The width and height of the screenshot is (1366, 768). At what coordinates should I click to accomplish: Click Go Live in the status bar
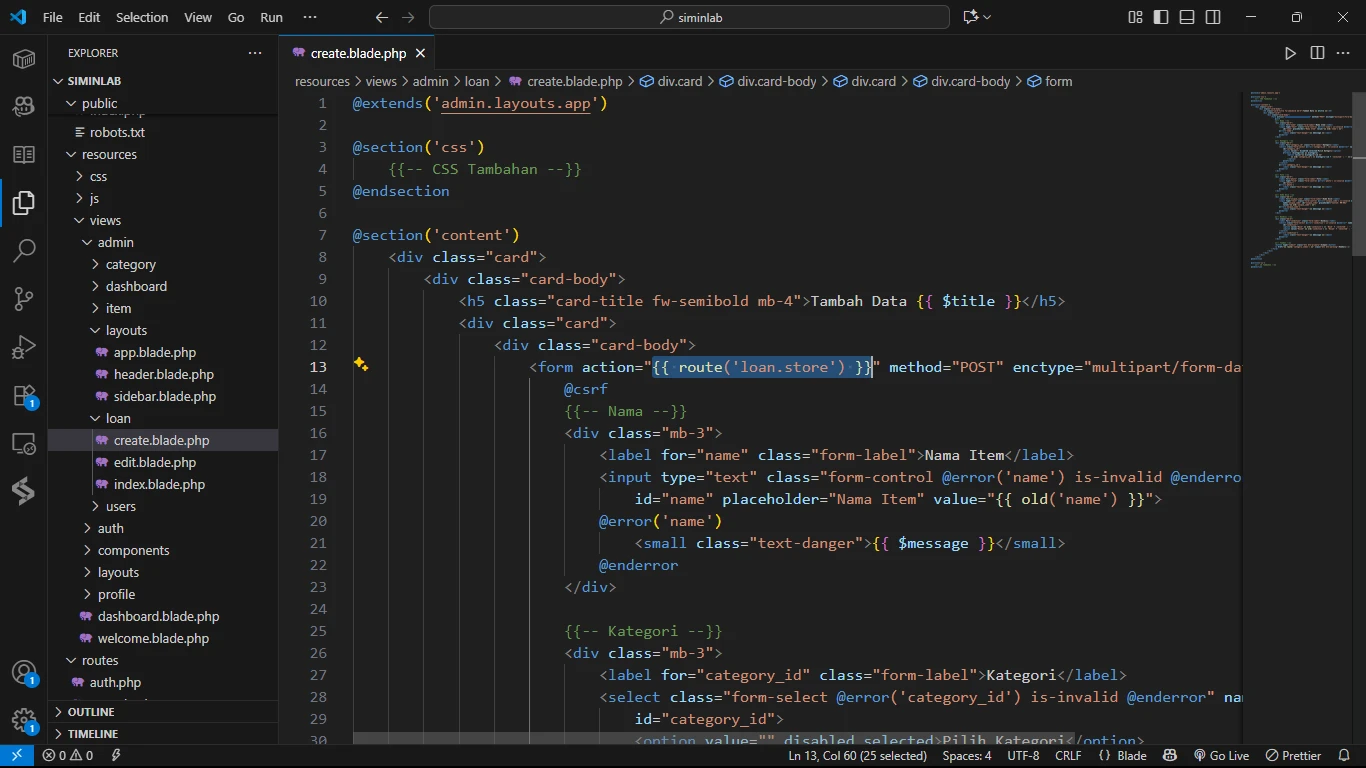[1222, 756]
